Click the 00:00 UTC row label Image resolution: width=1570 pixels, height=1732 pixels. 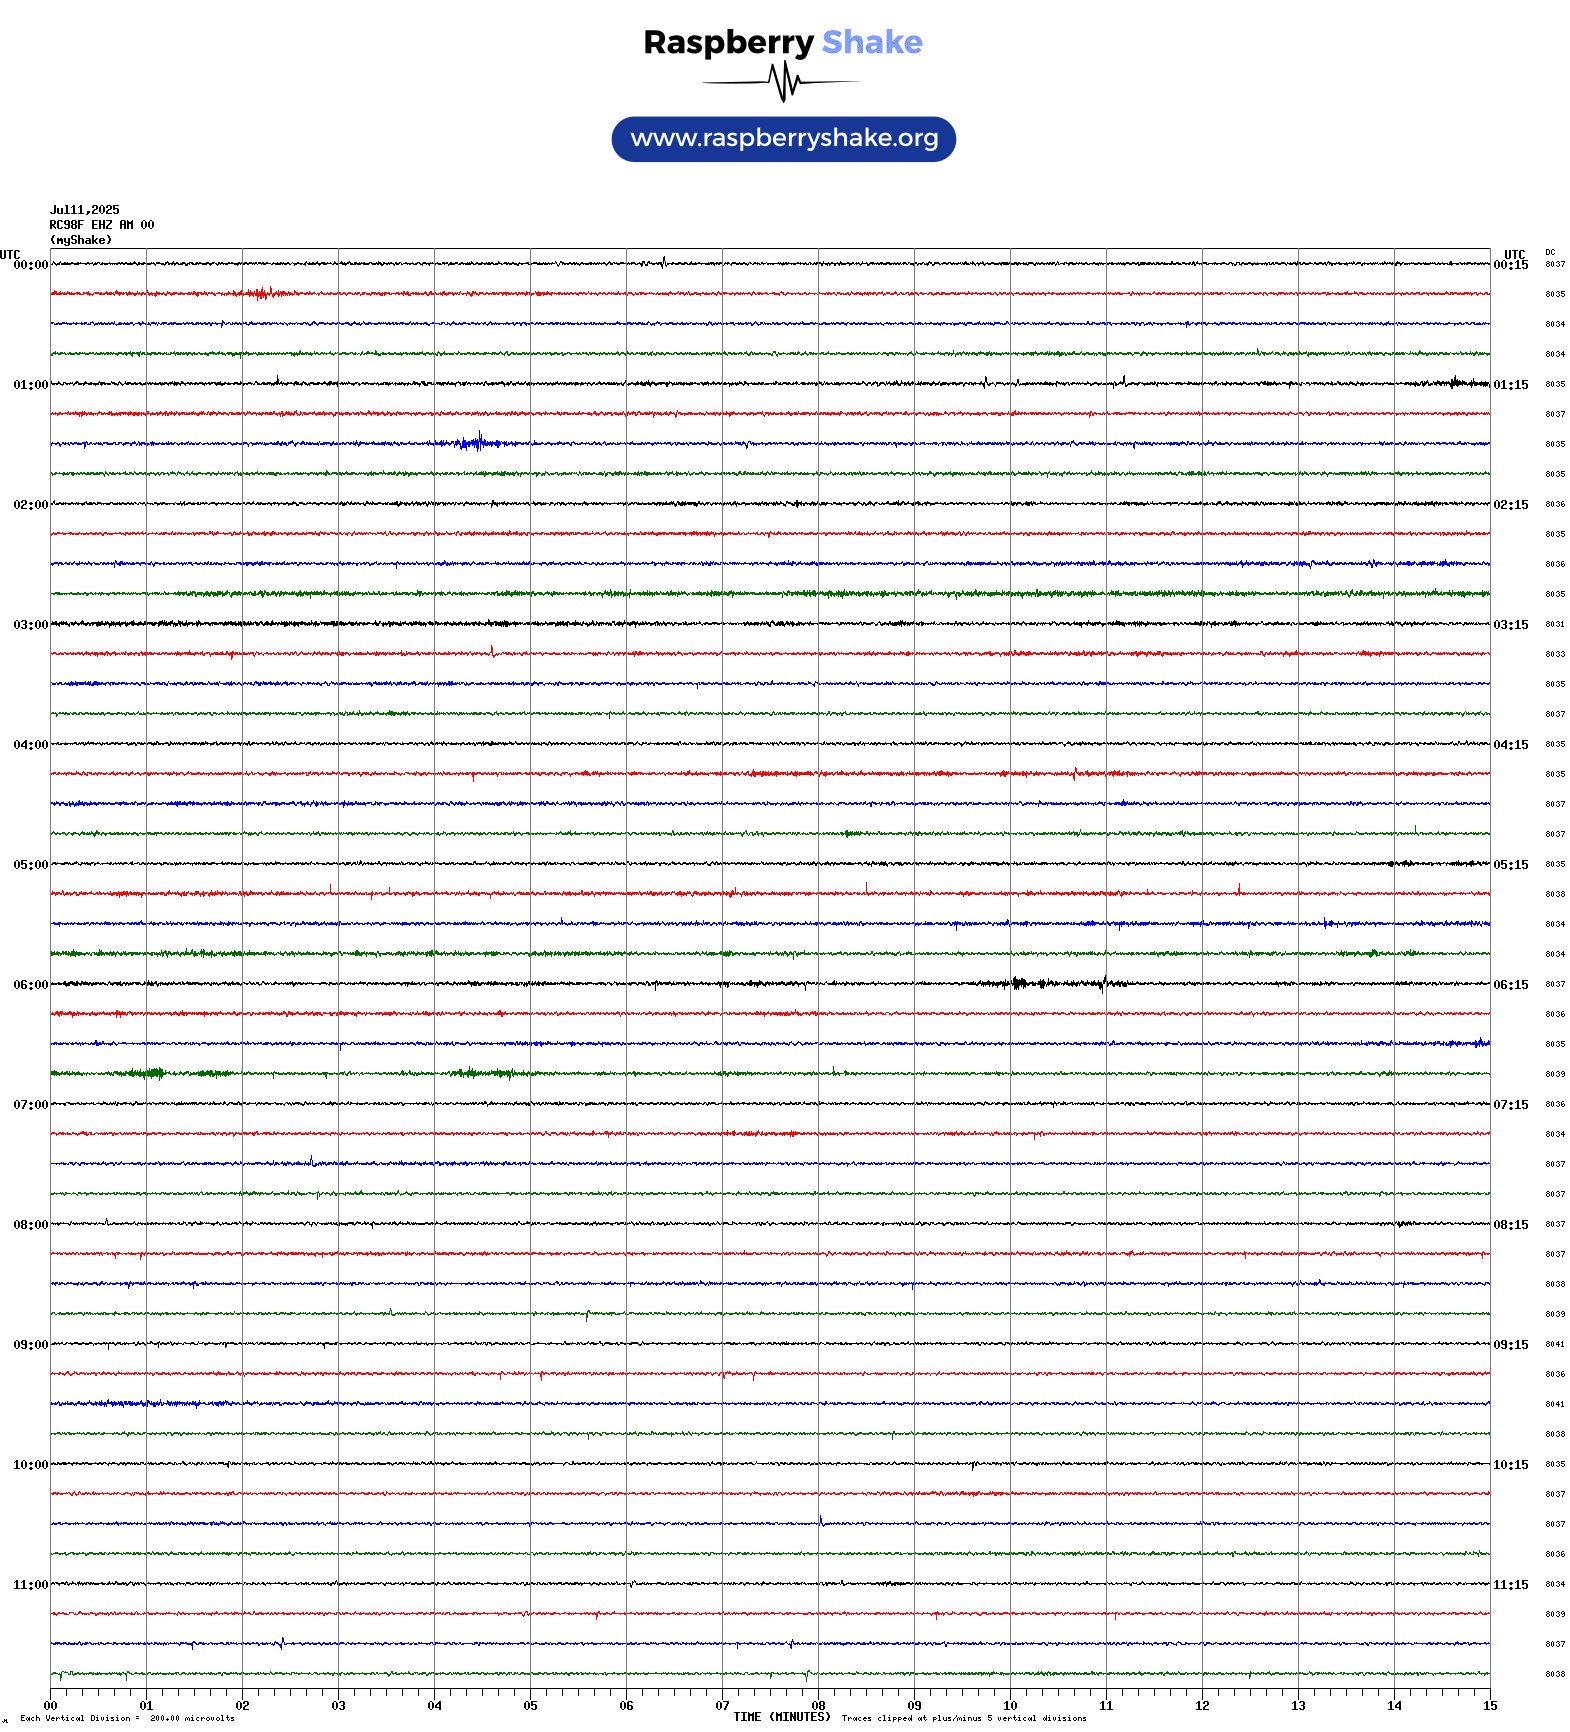(30, 265)
